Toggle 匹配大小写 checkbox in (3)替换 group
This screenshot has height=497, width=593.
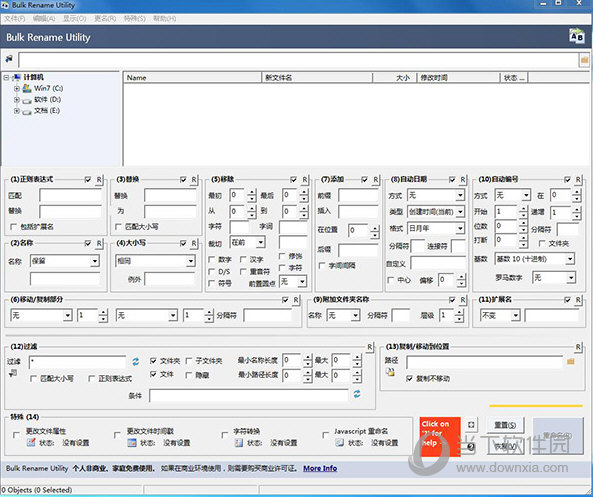click(118, 227)
